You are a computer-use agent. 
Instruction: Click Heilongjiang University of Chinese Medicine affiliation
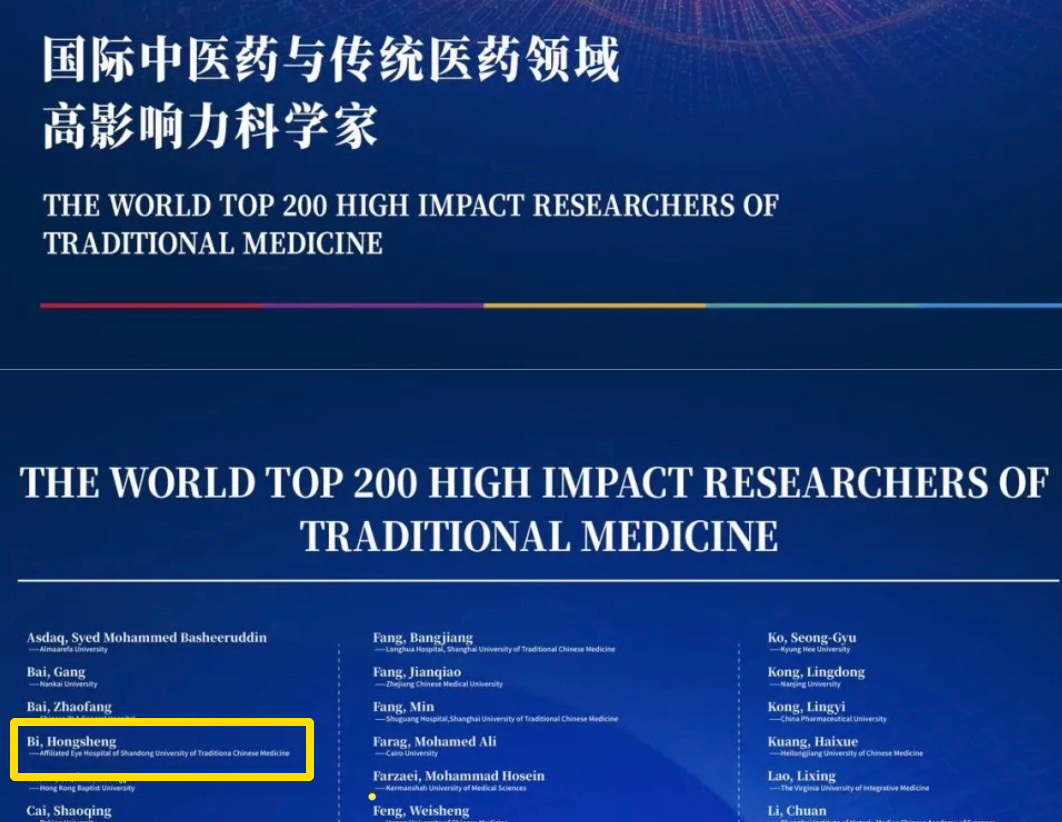[846, 753]
